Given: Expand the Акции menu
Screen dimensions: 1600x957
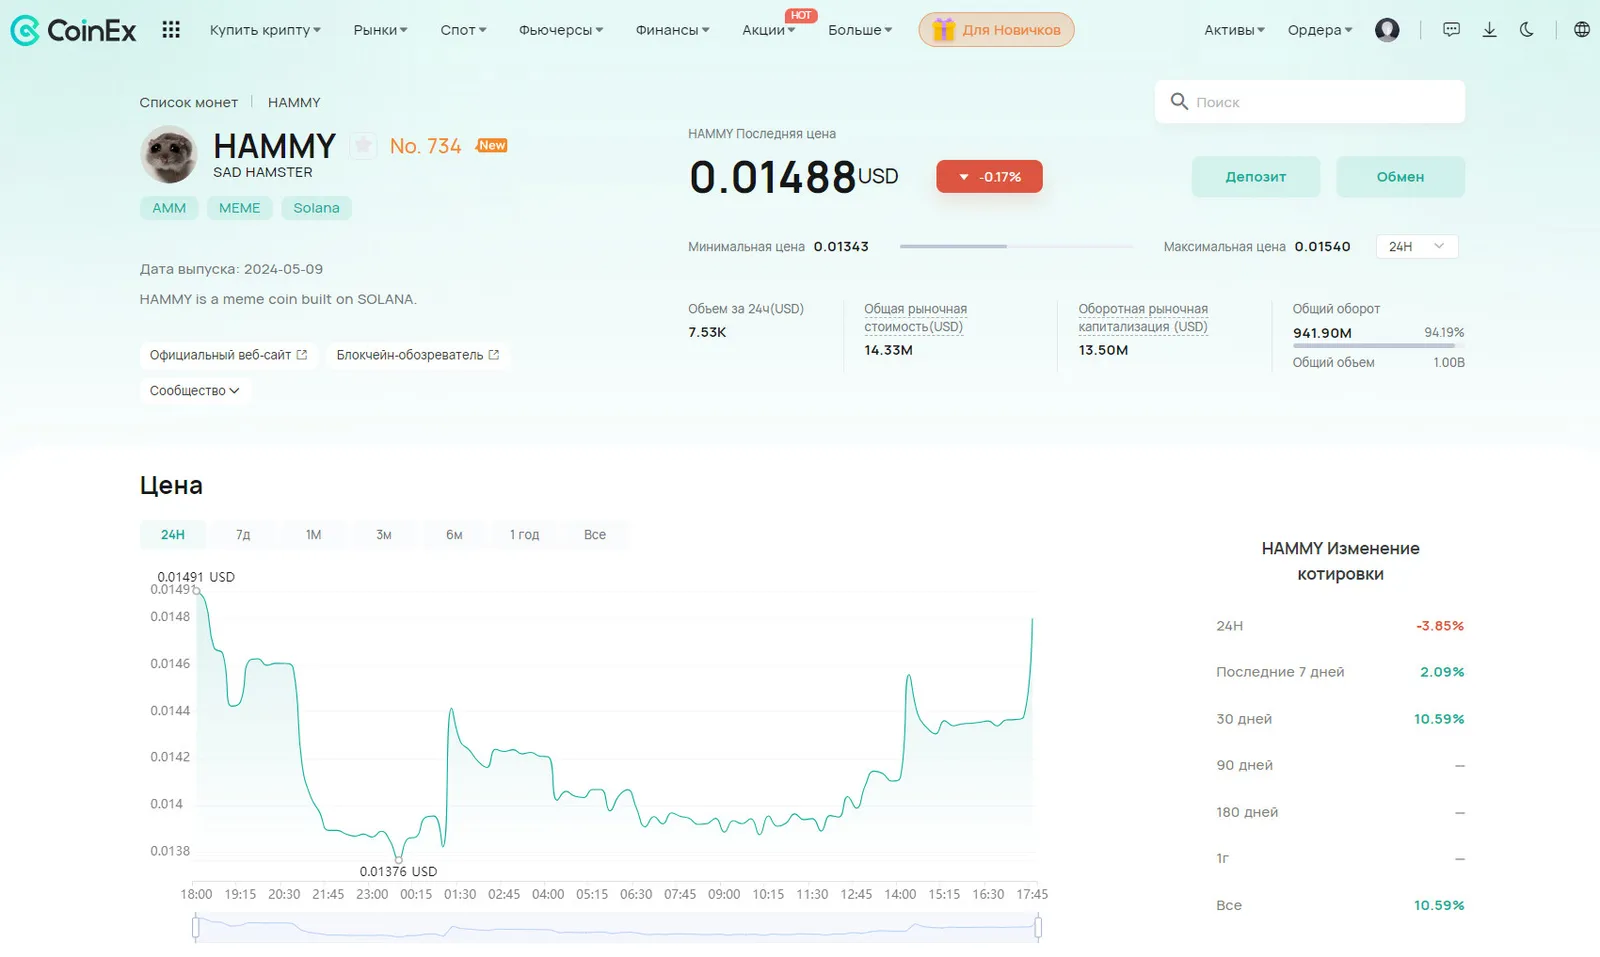Looking at the screenshot, I should coord(768,30).
